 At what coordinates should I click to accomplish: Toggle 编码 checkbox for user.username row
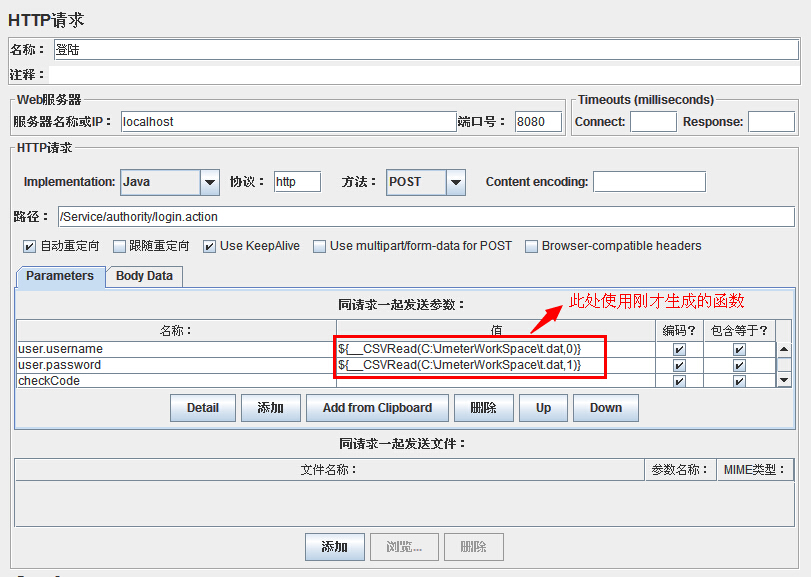click(x=679, y=350)
